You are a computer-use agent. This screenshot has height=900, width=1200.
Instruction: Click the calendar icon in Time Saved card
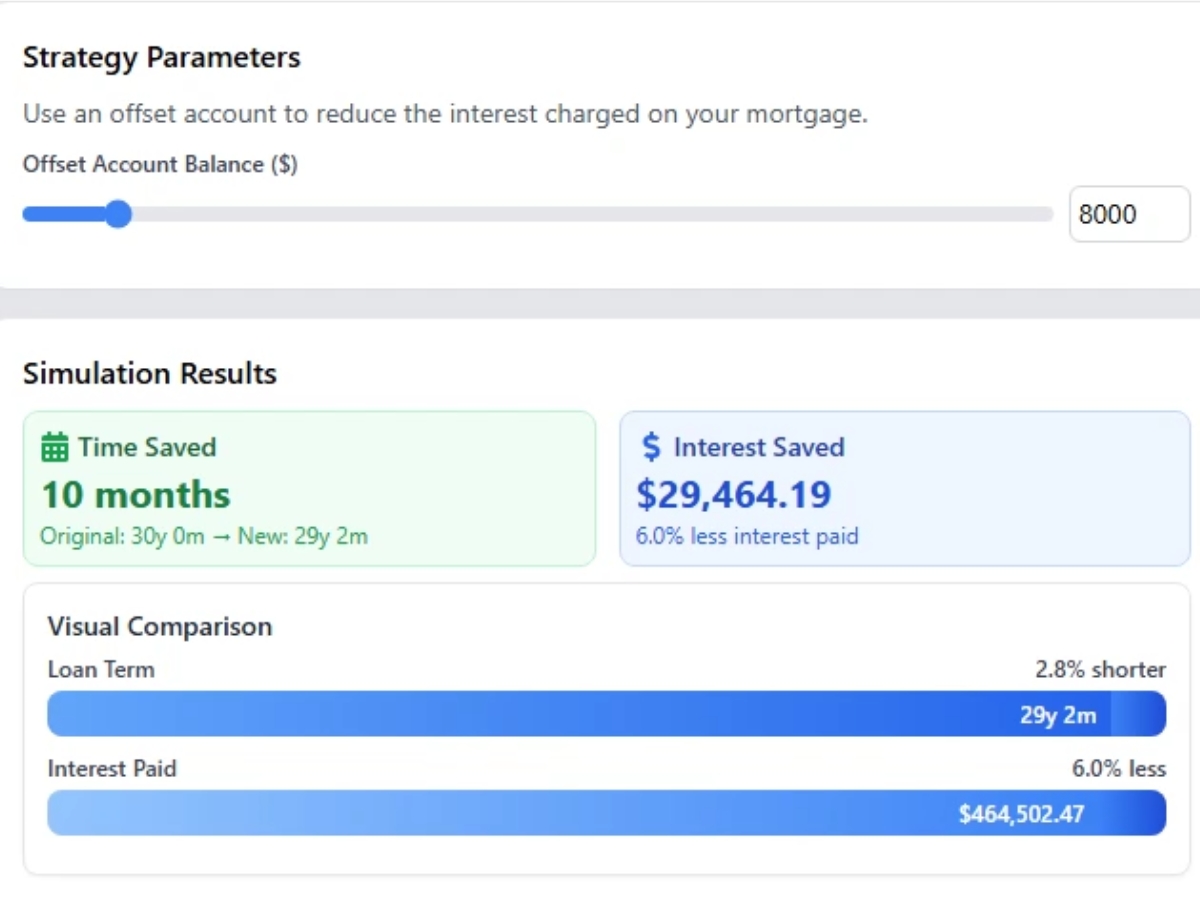click(56, 447)
